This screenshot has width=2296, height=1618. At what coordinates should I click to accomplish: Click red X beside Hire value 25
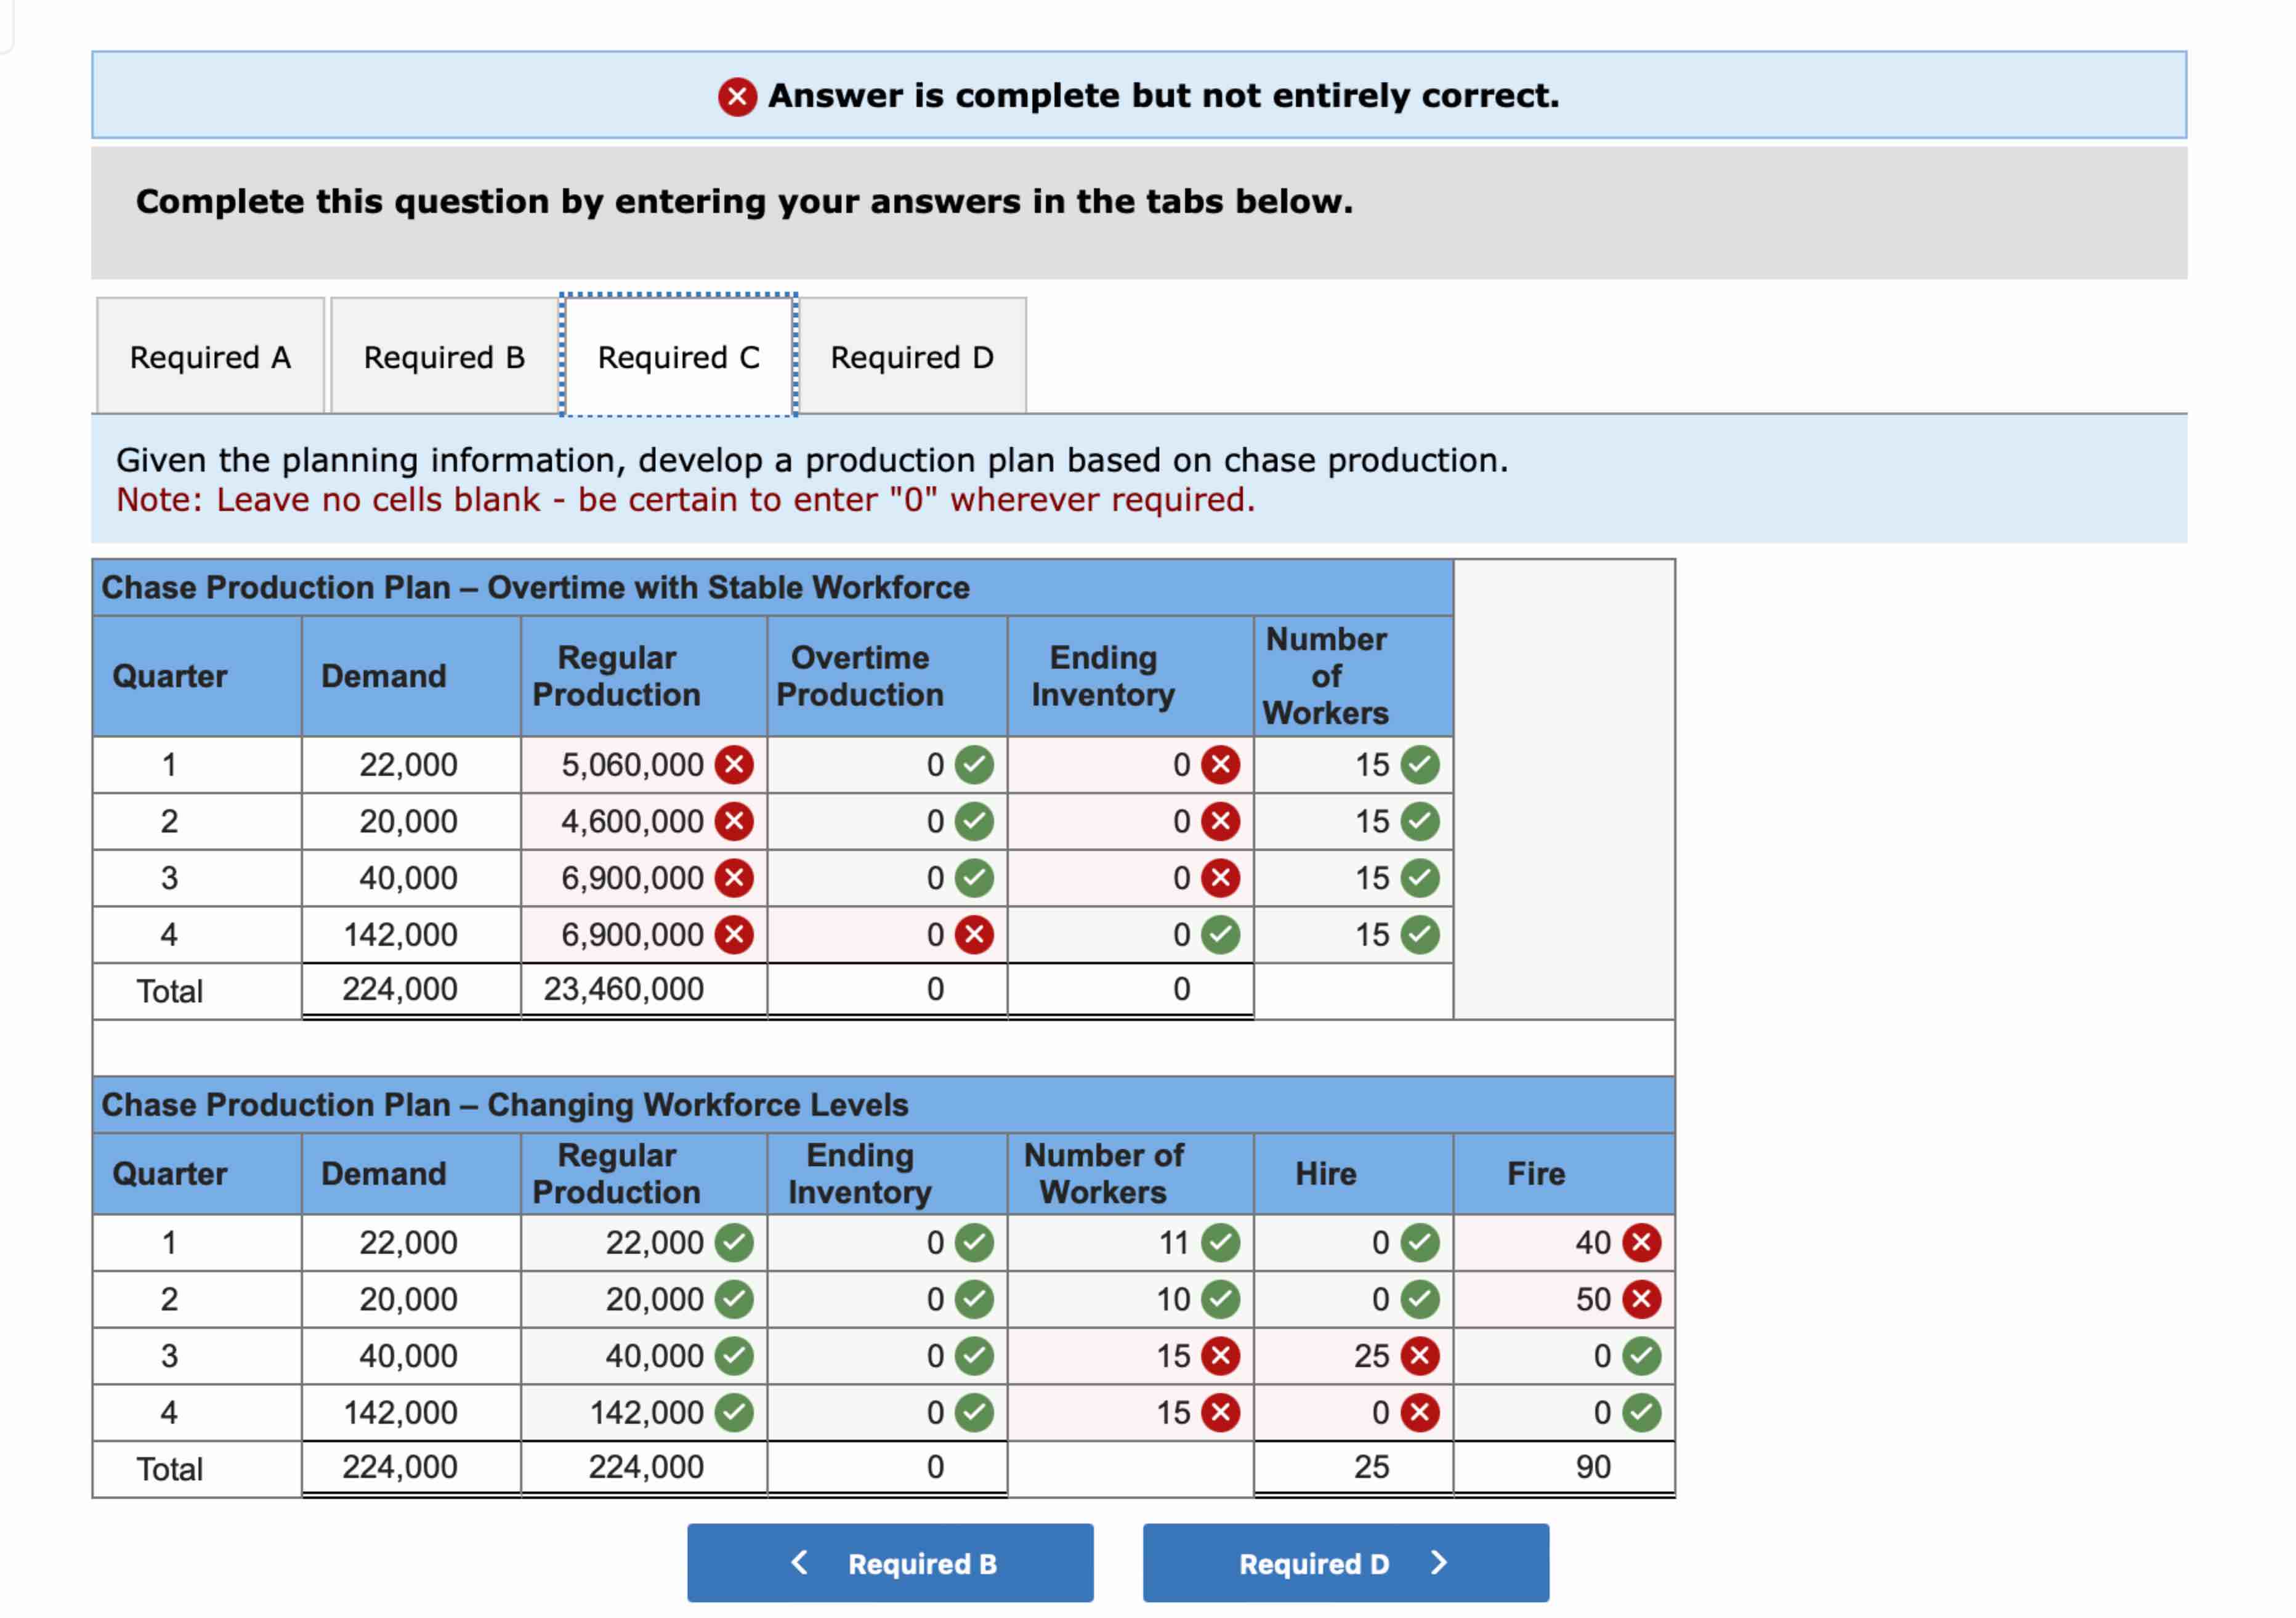pyautogui.click(x=1420, y=1356)
